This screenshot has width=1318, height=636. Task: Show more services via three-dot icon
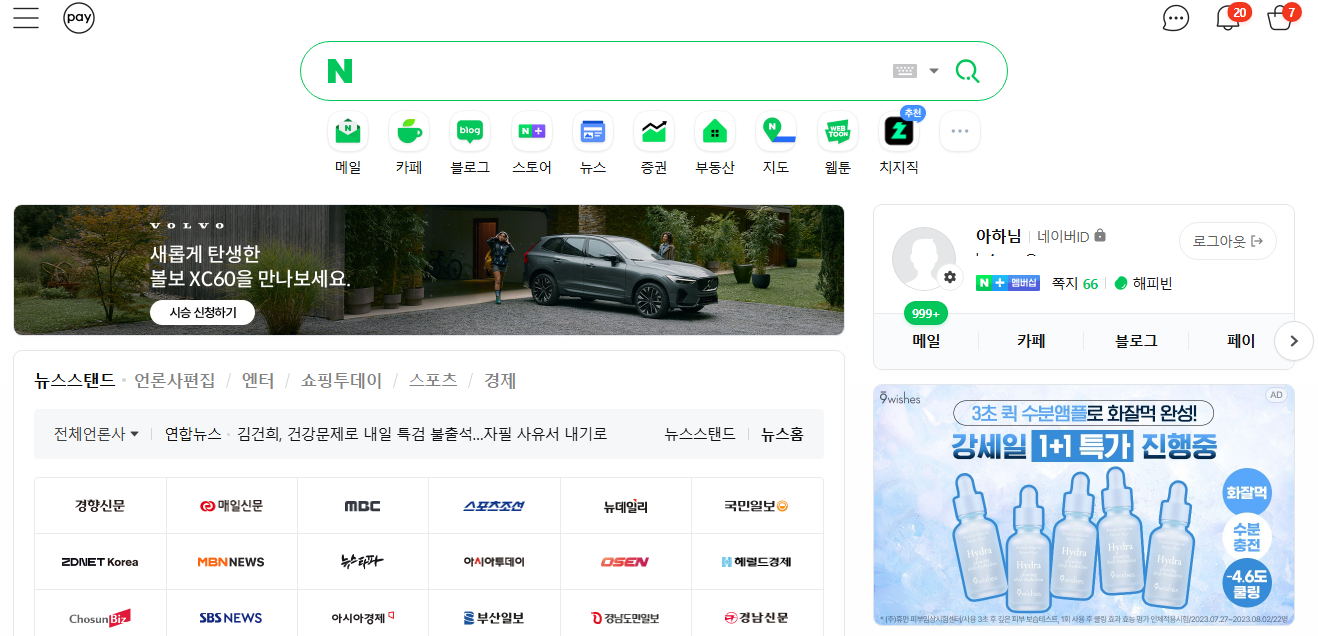960,131
